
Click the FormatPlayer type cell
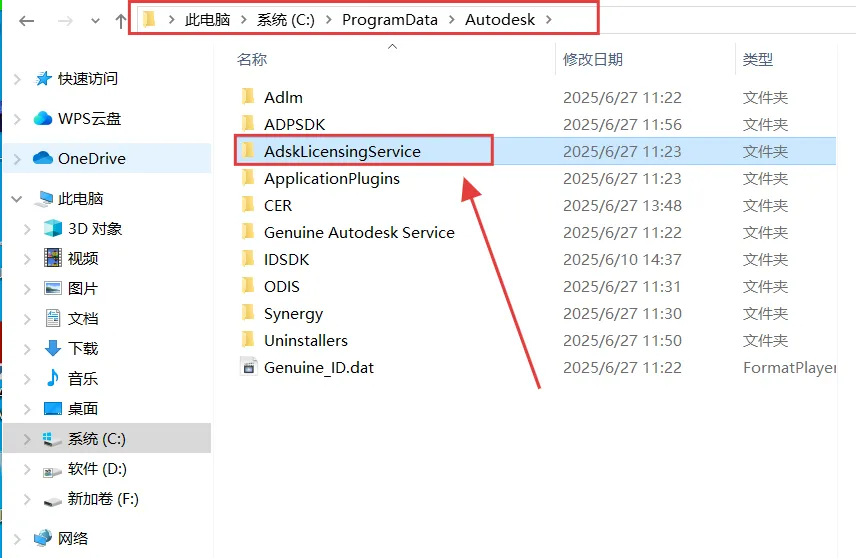pos(789,368)
